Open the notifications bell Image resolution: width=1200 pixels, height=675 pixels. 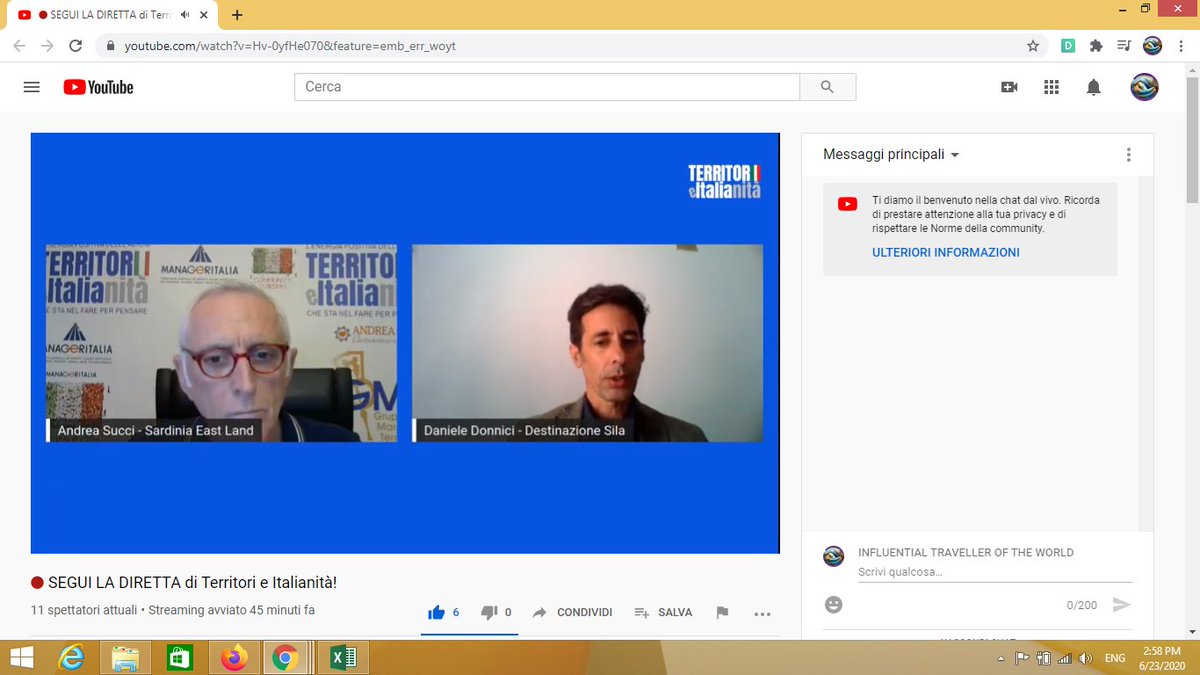pos(1094,87)
